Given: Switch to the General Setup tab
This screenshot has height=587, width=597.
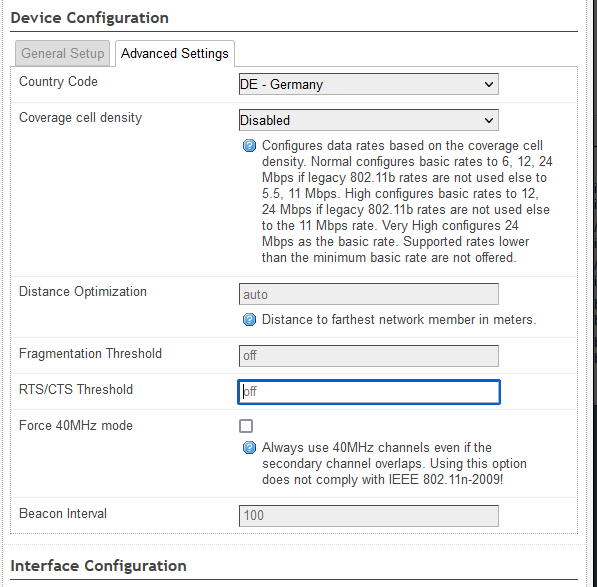Looking at the screenshot, I should point(62,54).
